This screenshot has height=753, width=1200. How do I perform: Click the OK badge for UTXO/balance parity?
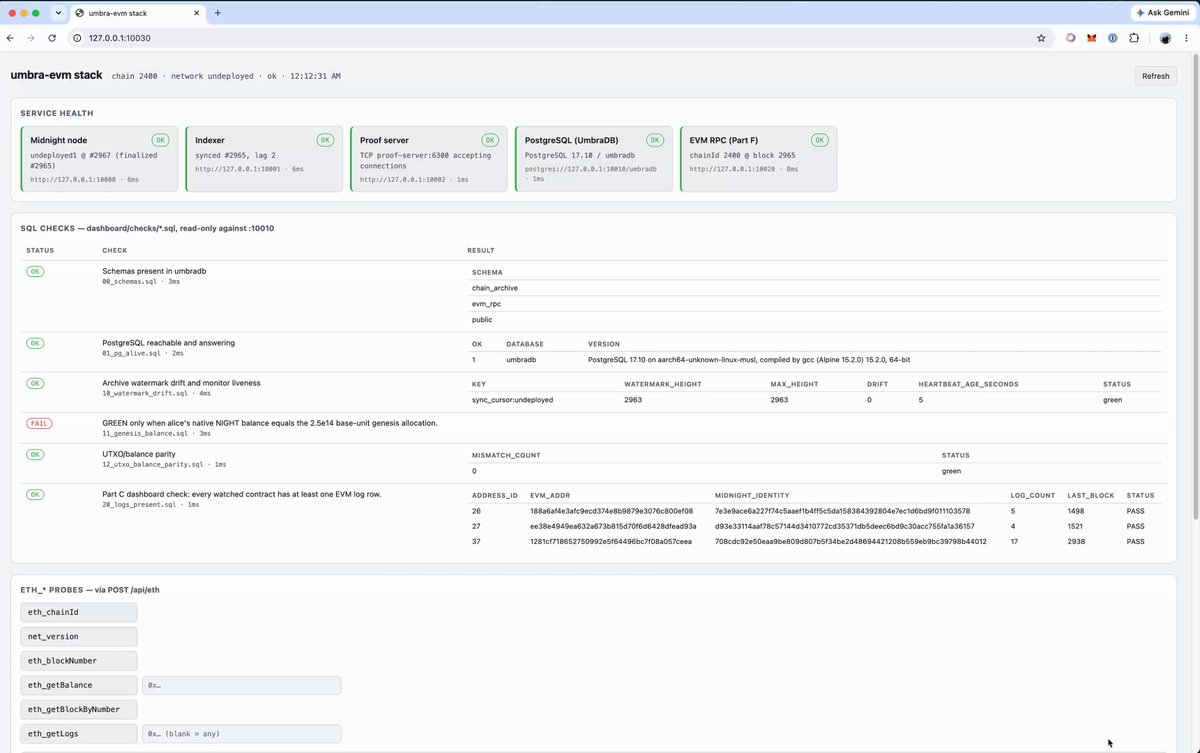[x=35, y=454]
